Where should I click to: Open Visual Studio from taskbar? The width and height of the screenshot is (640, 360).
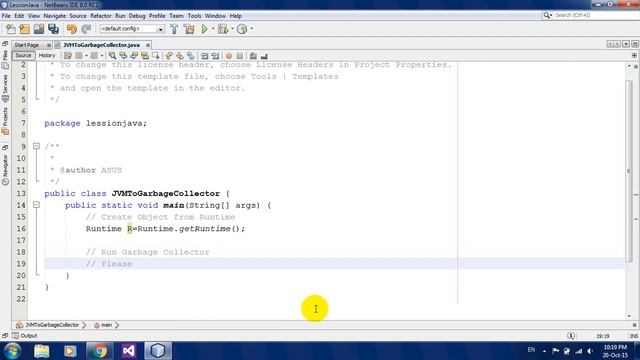(x=129, y=351)
